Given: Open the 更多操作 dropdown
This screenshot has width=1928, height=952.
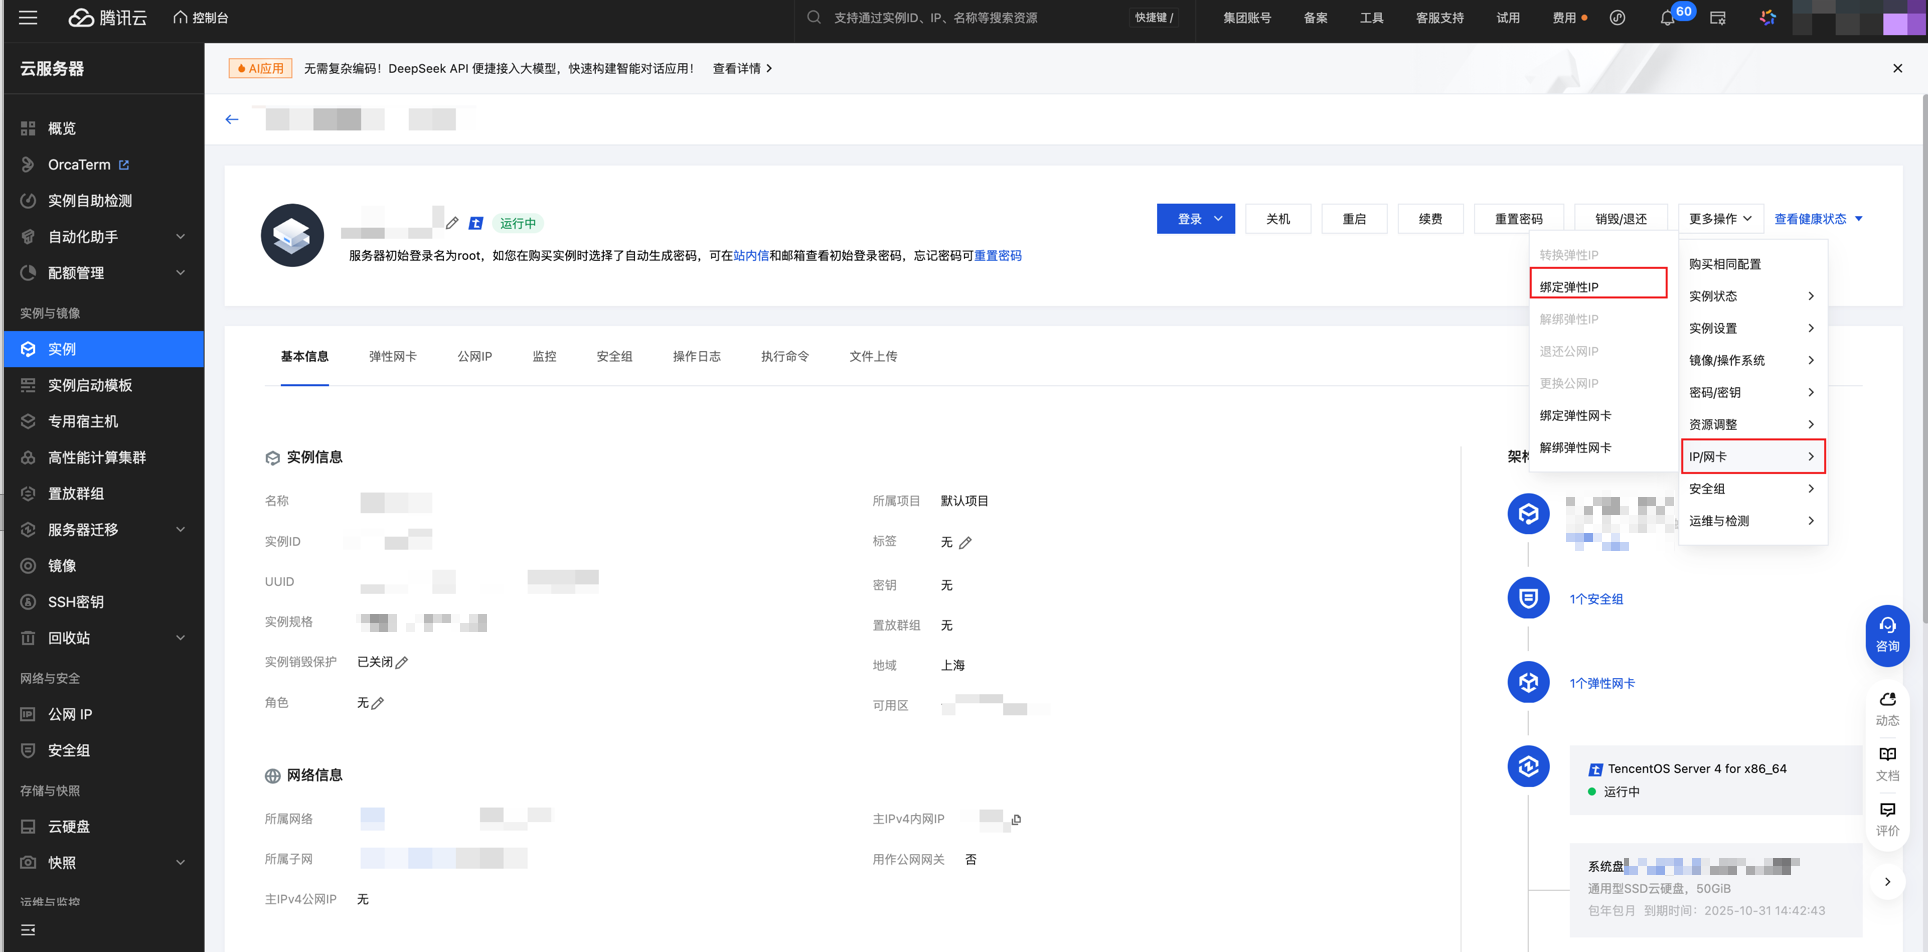Looking at the screenshot, I should click(x=1719, y=219).
